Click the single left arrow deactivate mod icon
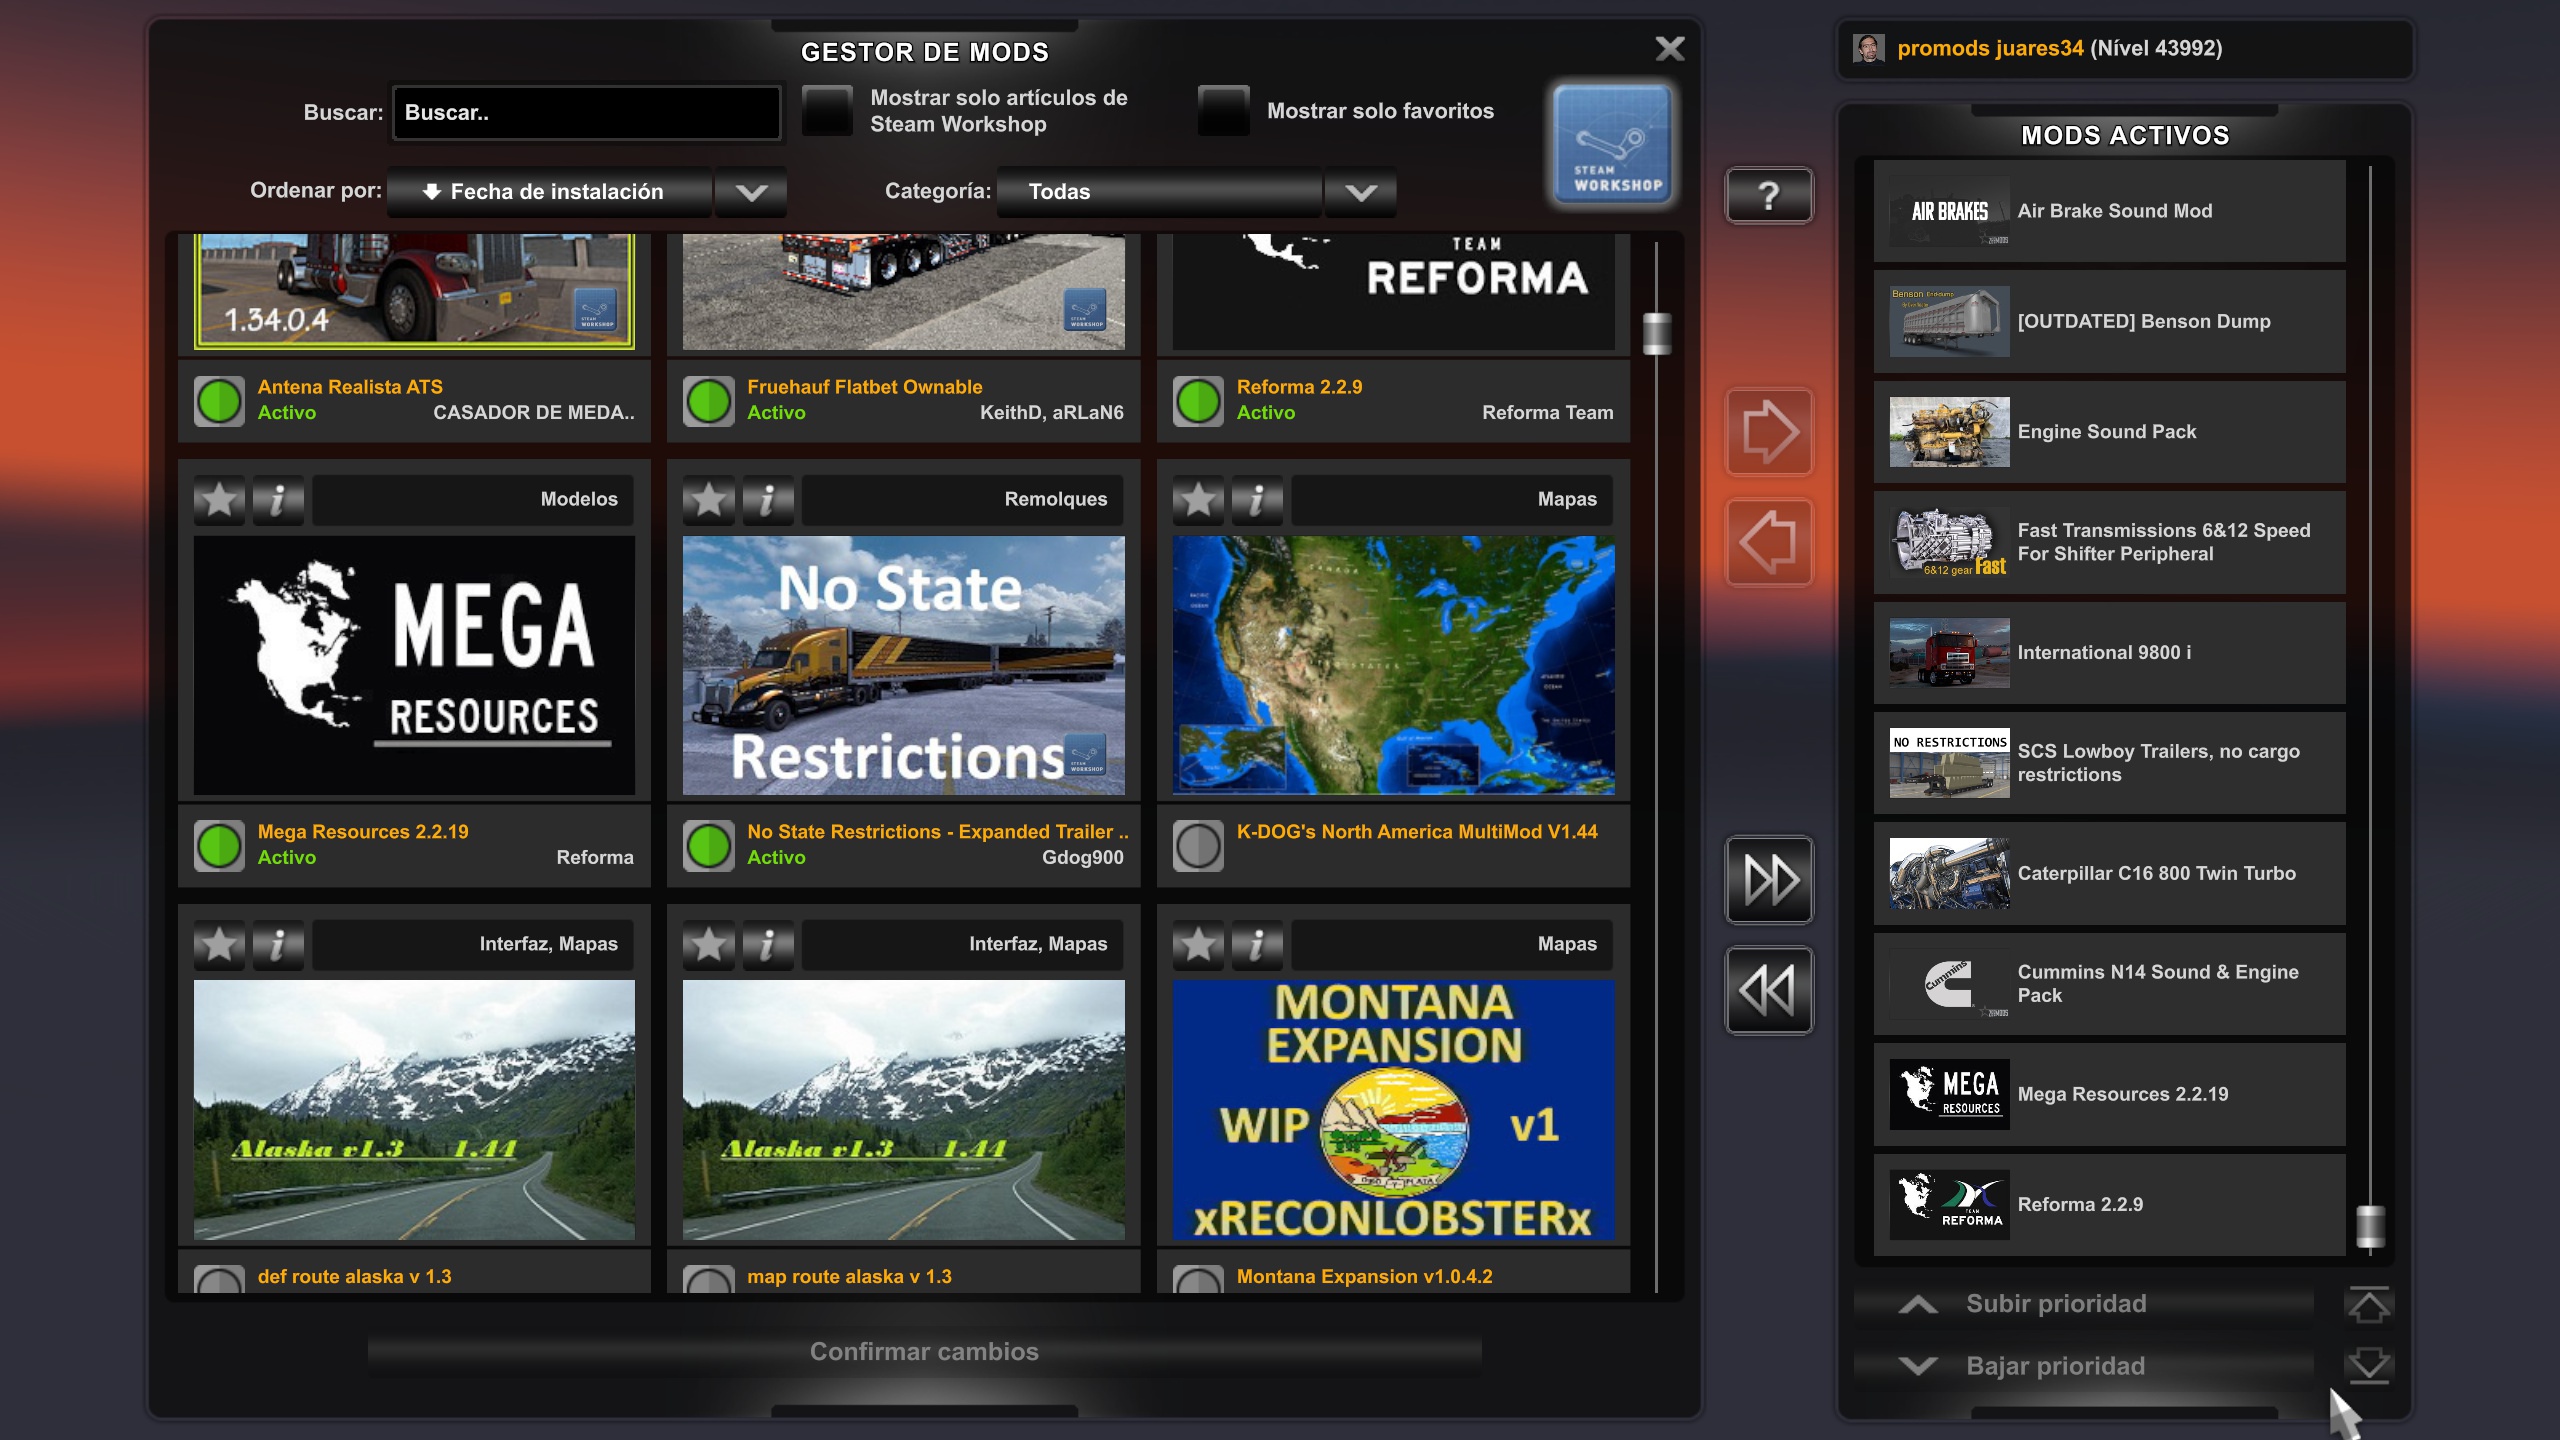2560x1440 pixels. pyautogui.click(x=1768, y=542)
